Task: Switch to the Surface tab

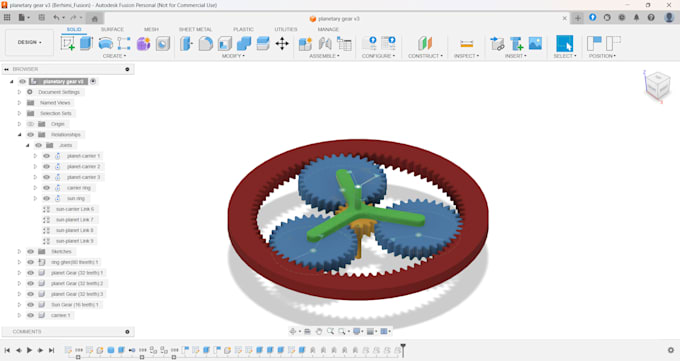Action: [x=112, y=29]
